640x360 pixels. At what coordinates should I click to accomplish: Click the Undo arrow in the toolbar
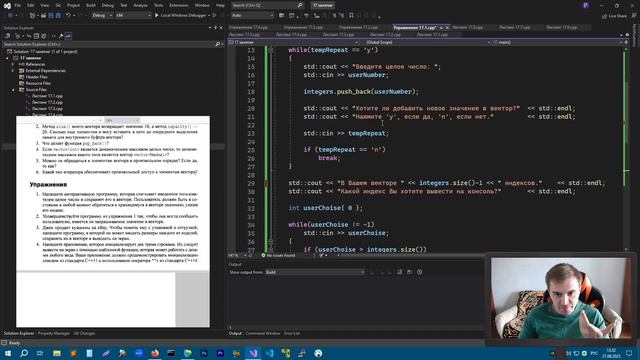69,16
